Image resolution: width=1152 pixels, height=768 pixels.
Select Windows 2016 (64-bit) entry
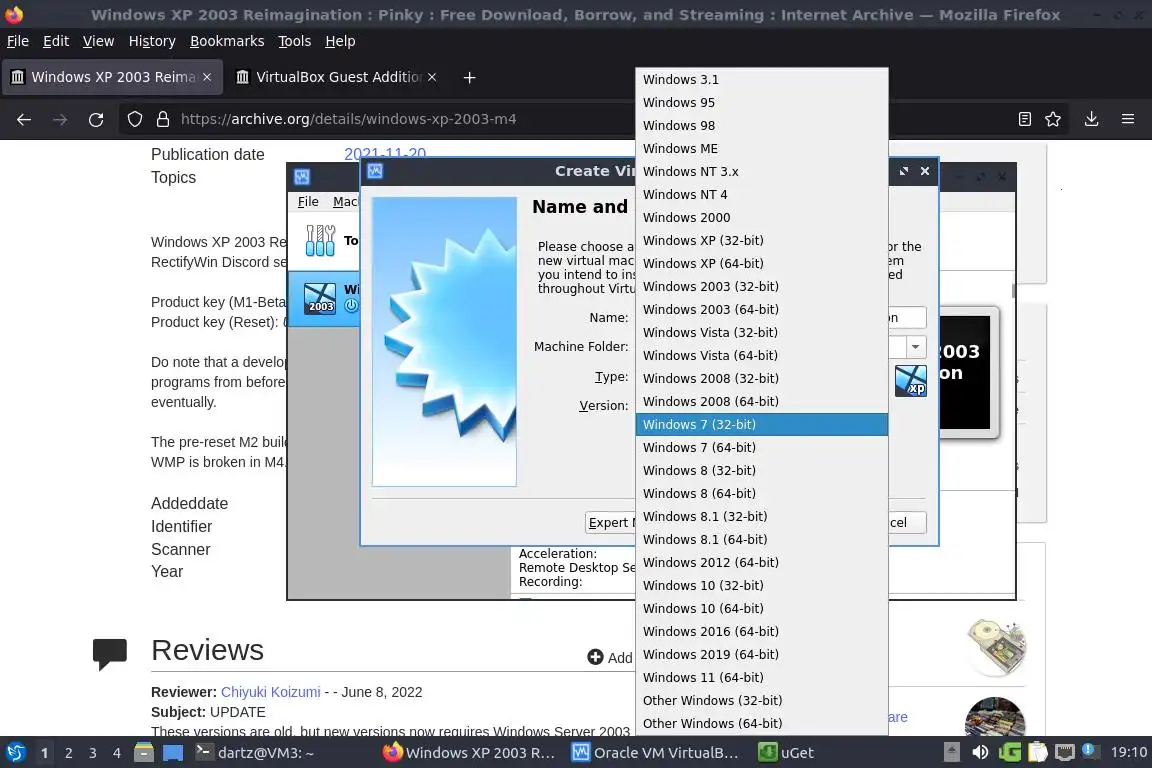coord(761,631)
